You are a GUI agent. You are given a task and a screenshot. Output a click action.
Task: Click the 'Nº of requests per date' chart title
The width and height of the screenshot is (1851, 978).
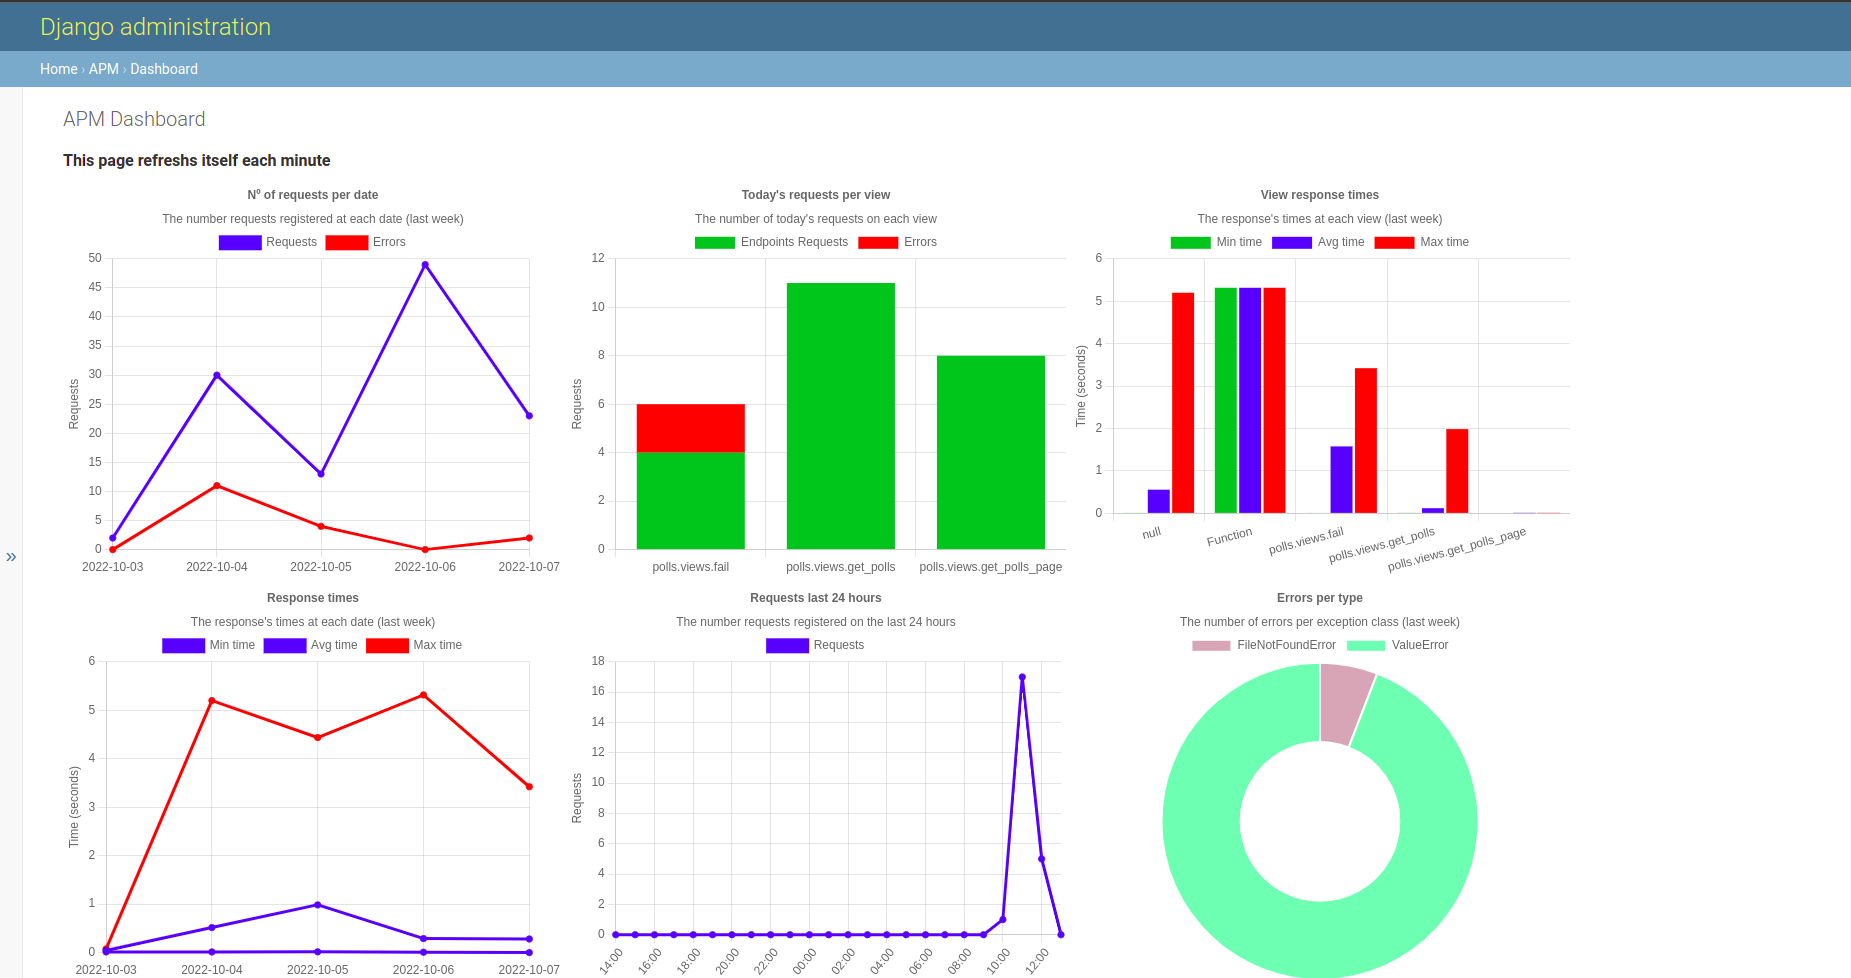[x=313, y=195]
